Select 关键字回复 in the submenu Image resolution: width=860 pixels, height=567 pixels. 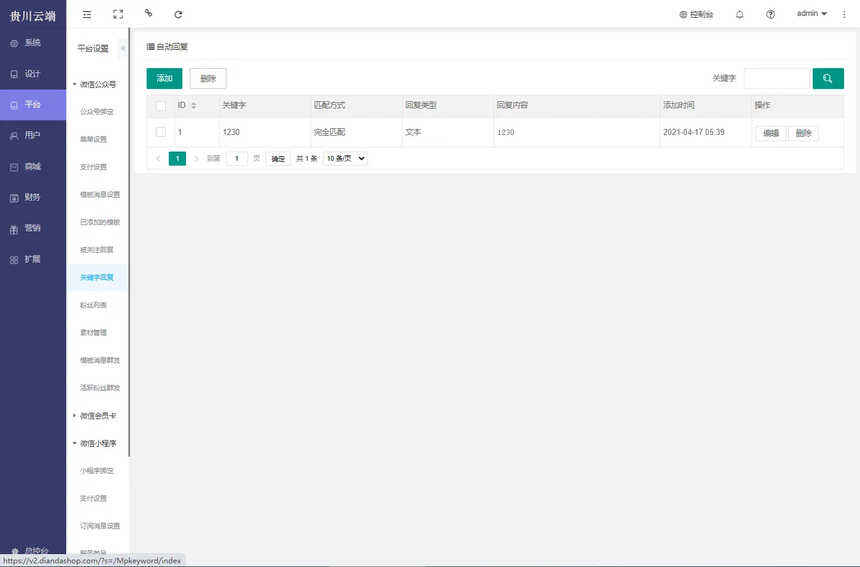(97, 277)
